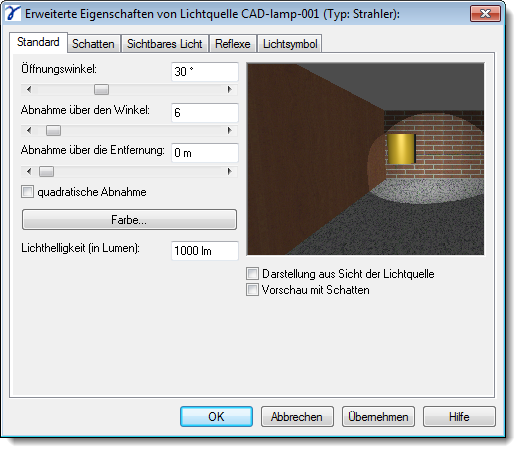Switch to the Standard tab

(38, 42)
